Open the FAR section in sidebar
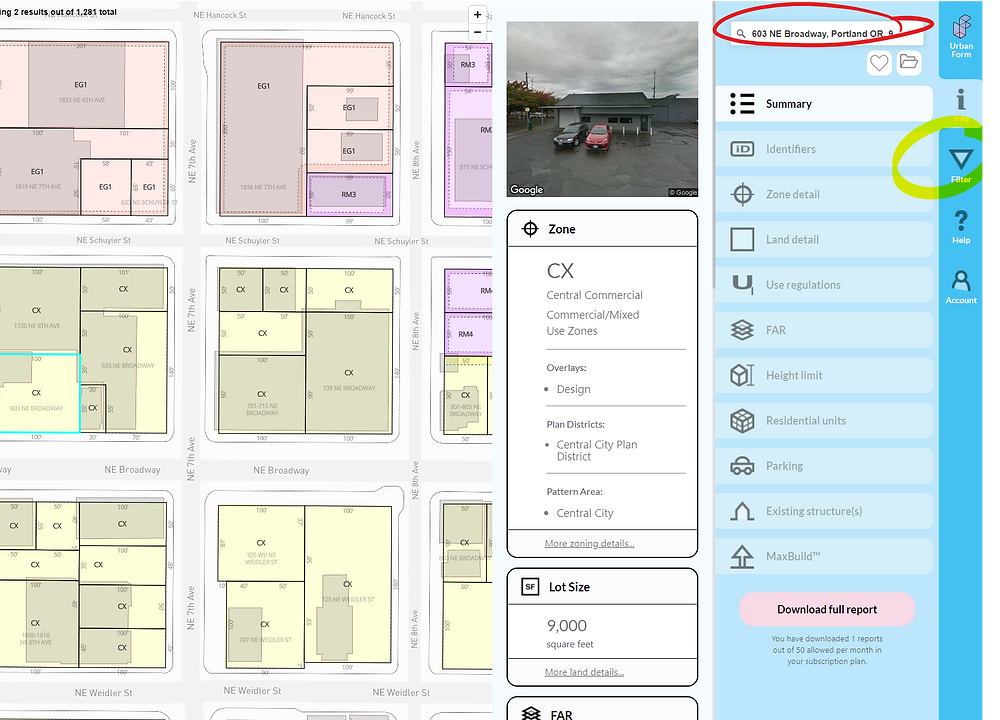The image size is (1000, 720). point(824,330)
